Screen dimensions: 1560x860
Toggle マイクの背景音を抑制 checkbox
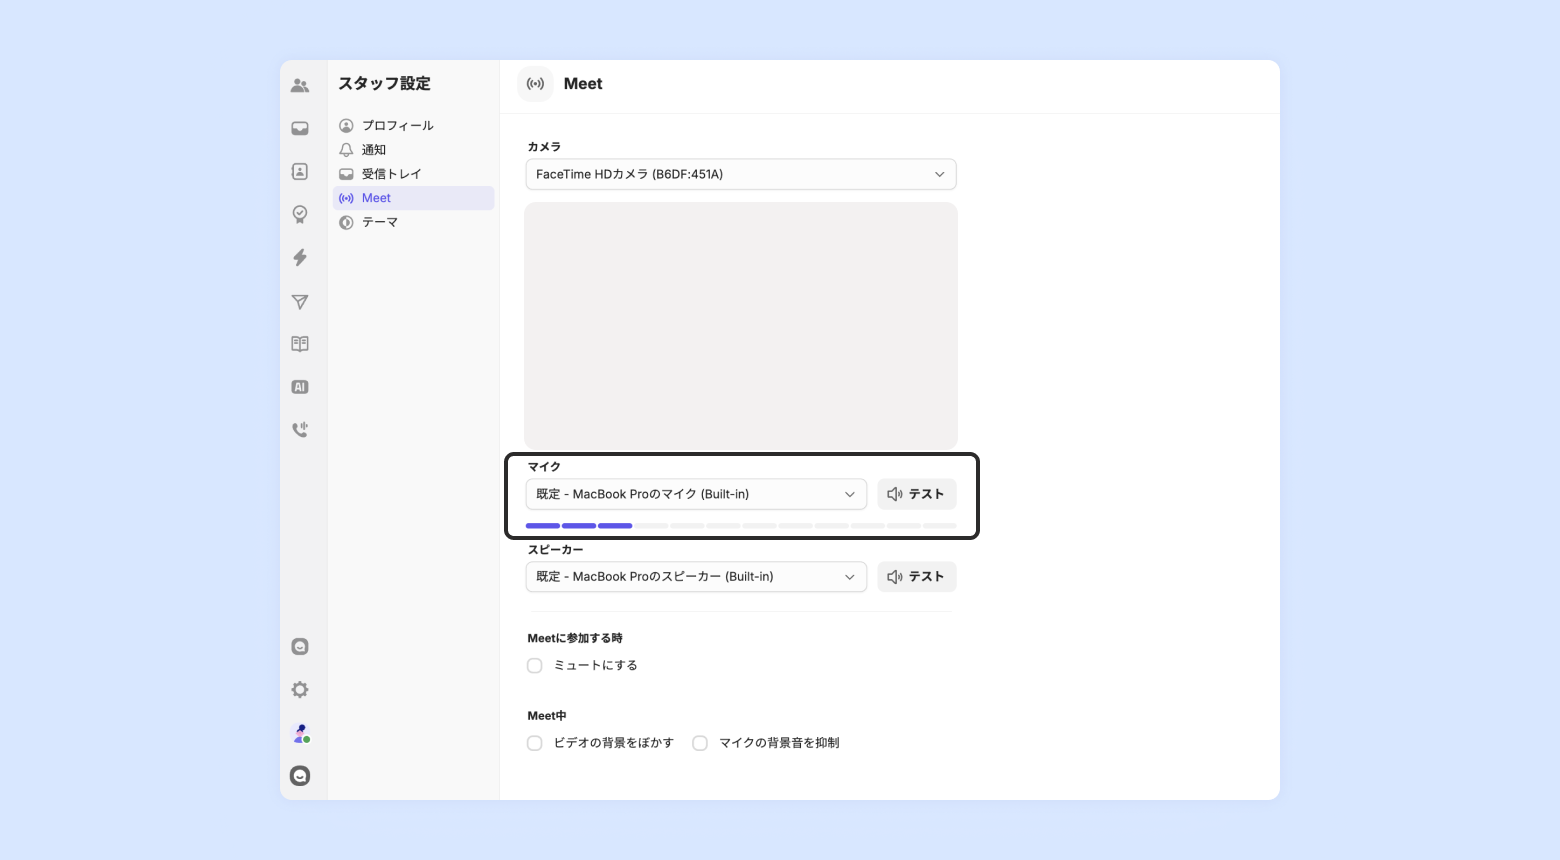pyautogui.click(x=700, y=744)
